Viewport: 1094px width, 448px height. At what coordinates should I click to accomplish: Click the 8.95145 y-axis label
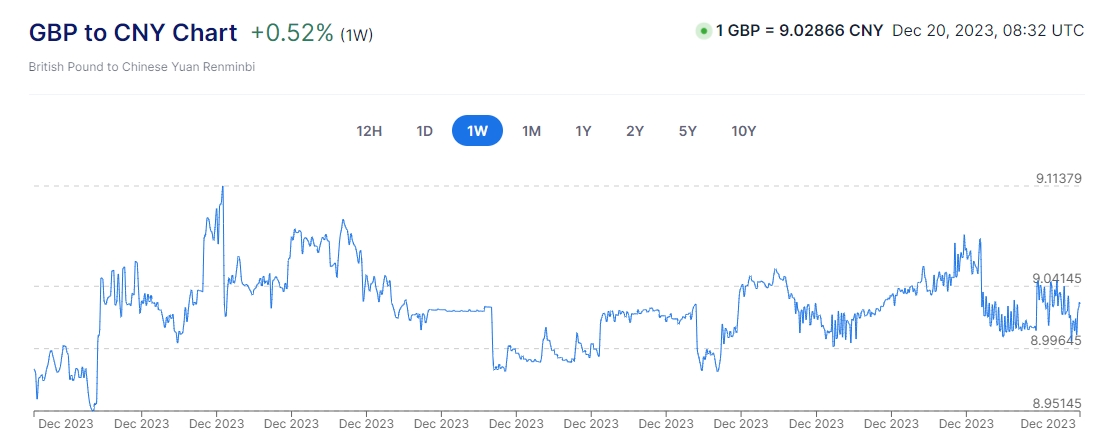1058,403
